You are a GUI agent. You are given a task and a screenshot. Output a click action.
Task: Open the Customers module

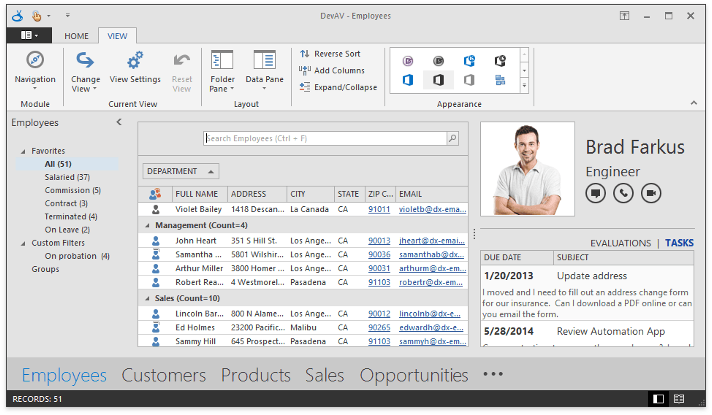(163, 375)
